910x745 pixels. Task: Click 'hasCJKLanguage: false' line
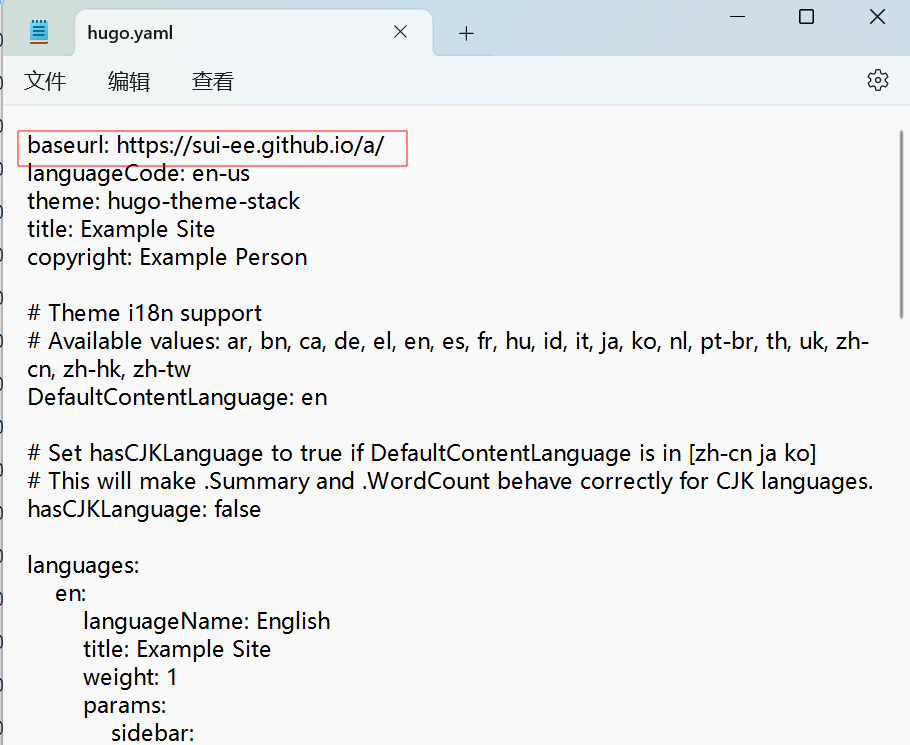pos(144,509)
